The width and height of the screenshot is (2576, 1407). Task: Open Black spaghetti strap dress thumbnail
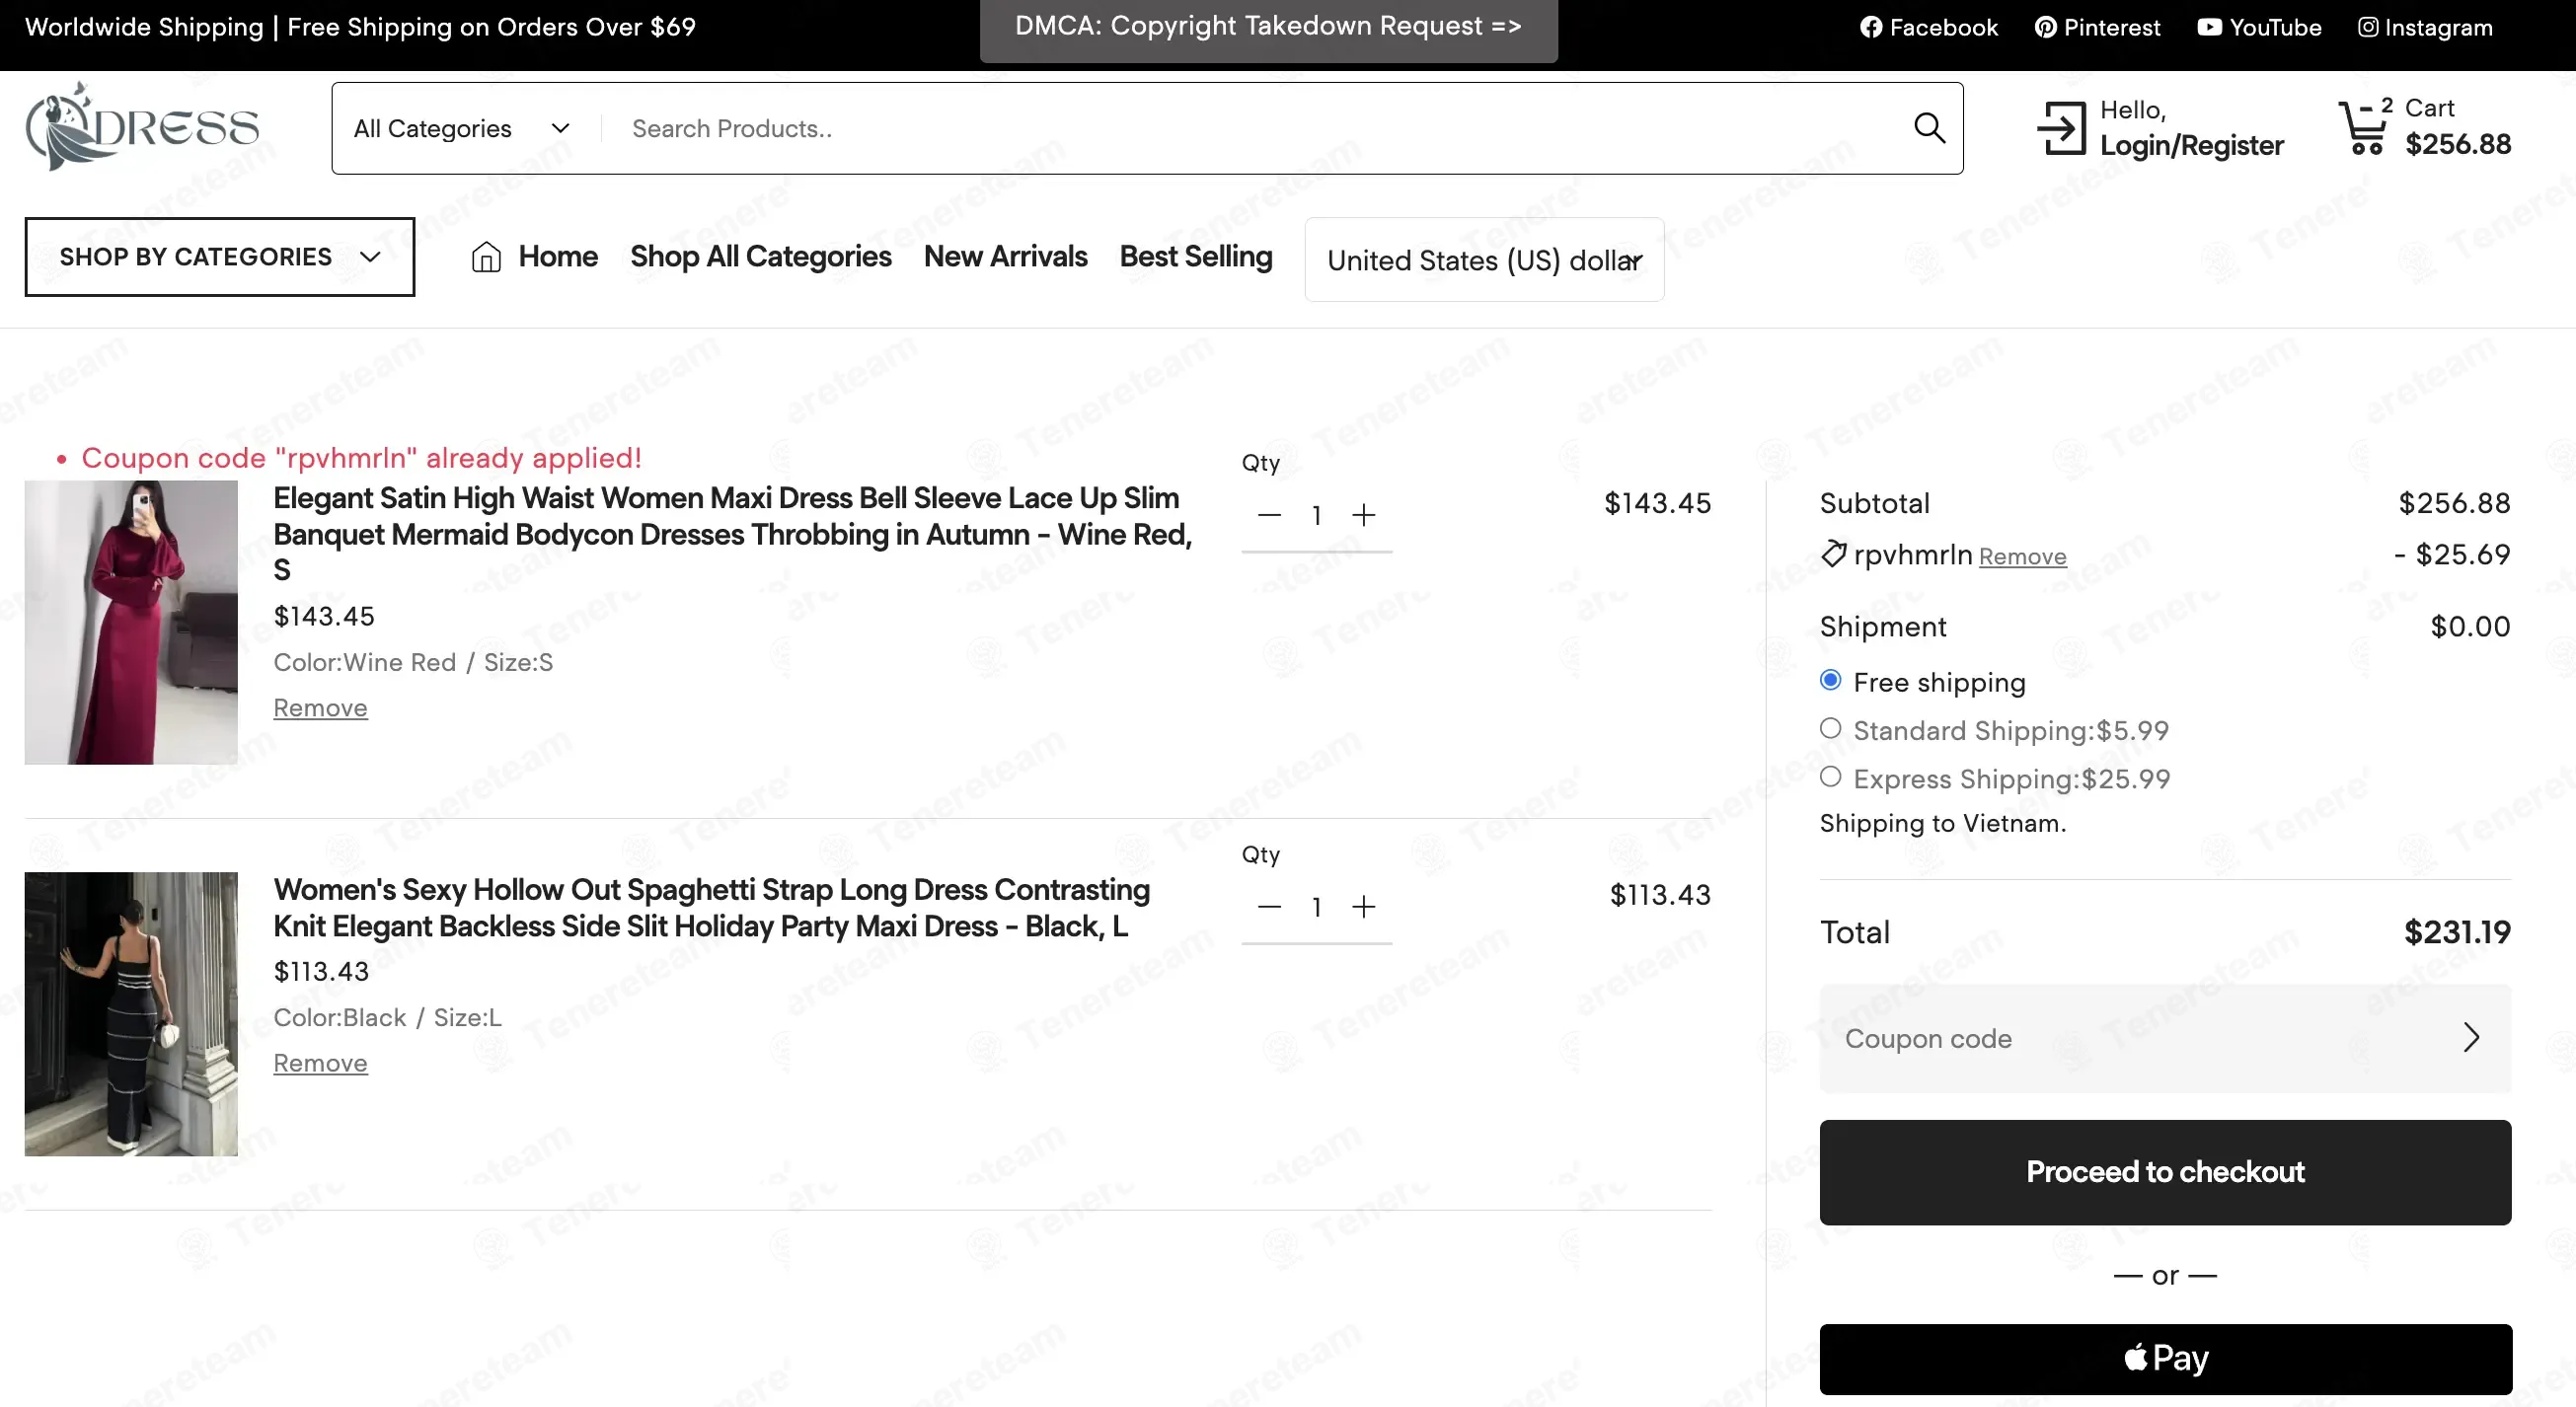point(131,1014)
